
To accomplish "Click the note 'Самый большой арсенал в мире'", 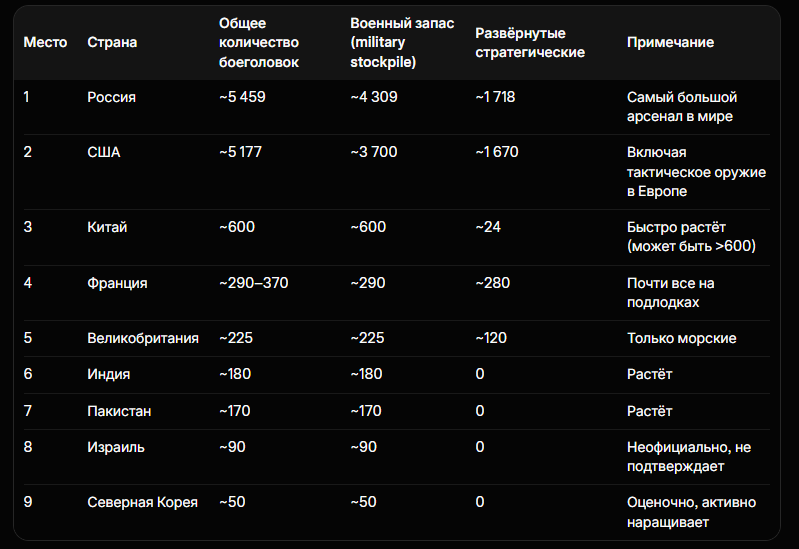I will point(682,107).
